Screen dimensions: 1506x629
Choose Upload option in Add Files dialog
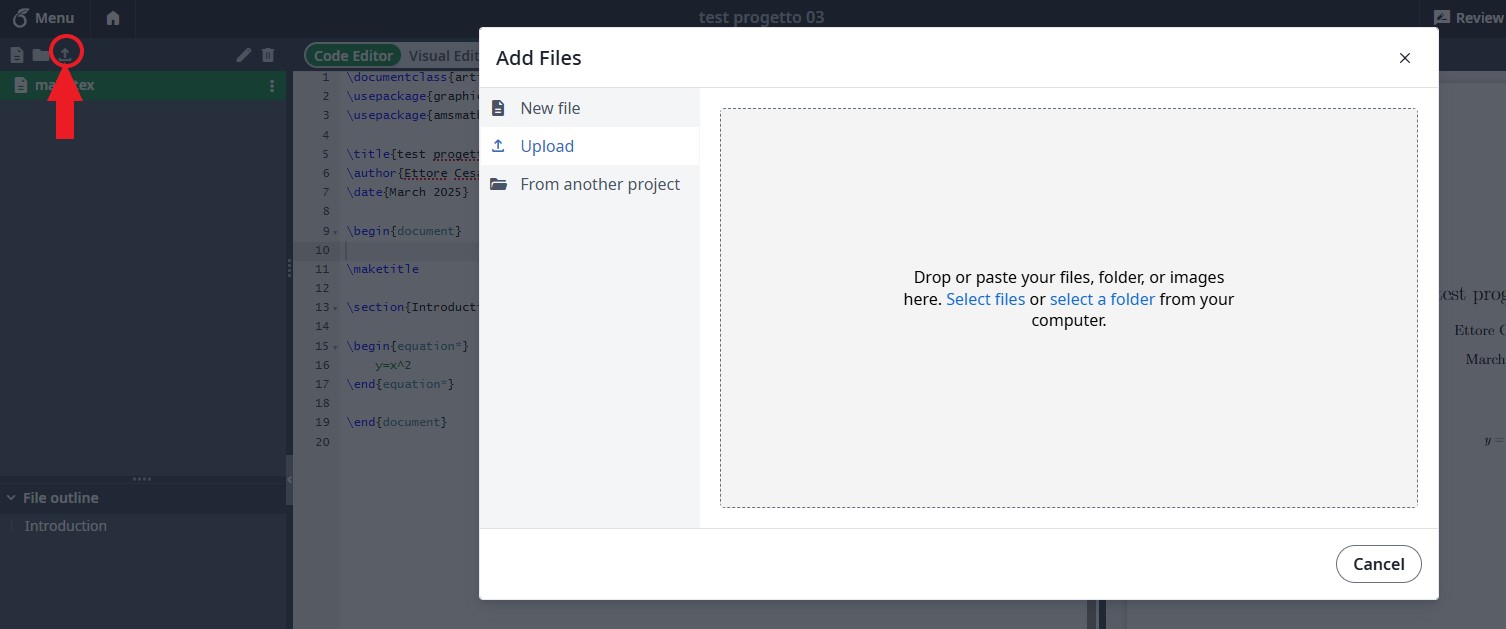coord(589,146)
